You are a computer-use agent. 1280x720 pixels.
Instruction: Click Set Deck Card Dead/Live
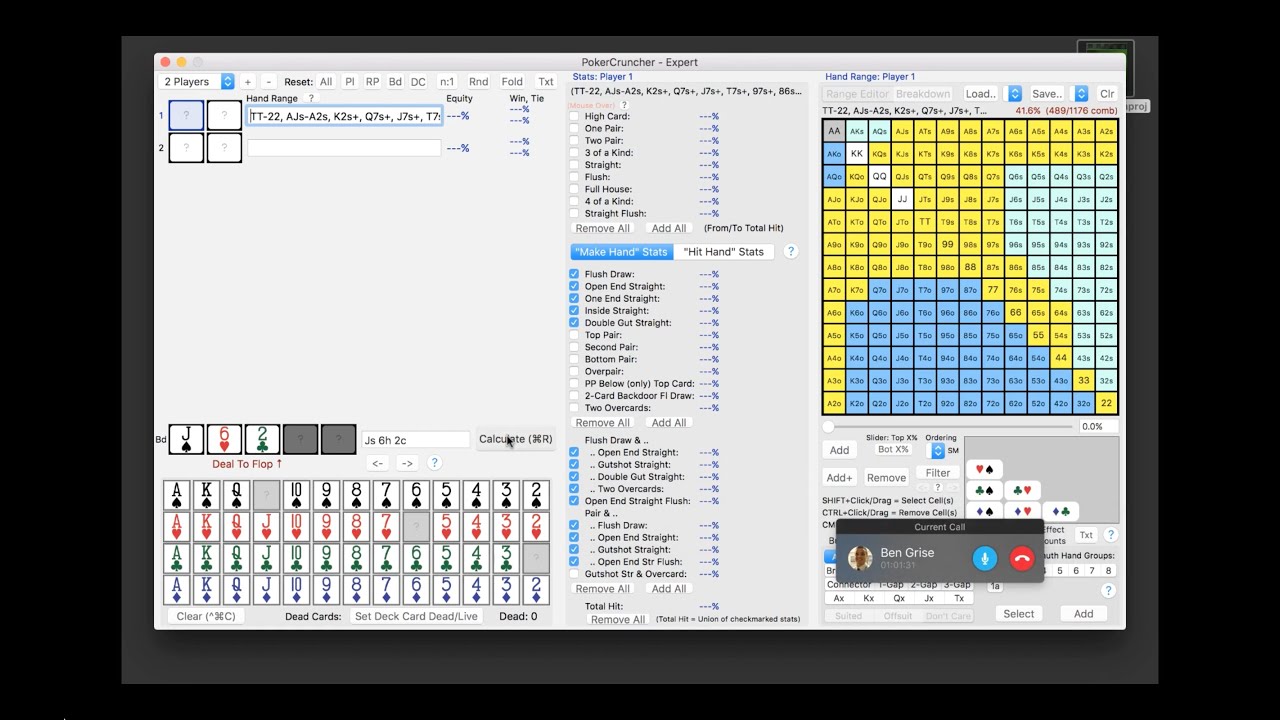click(416, 616)
